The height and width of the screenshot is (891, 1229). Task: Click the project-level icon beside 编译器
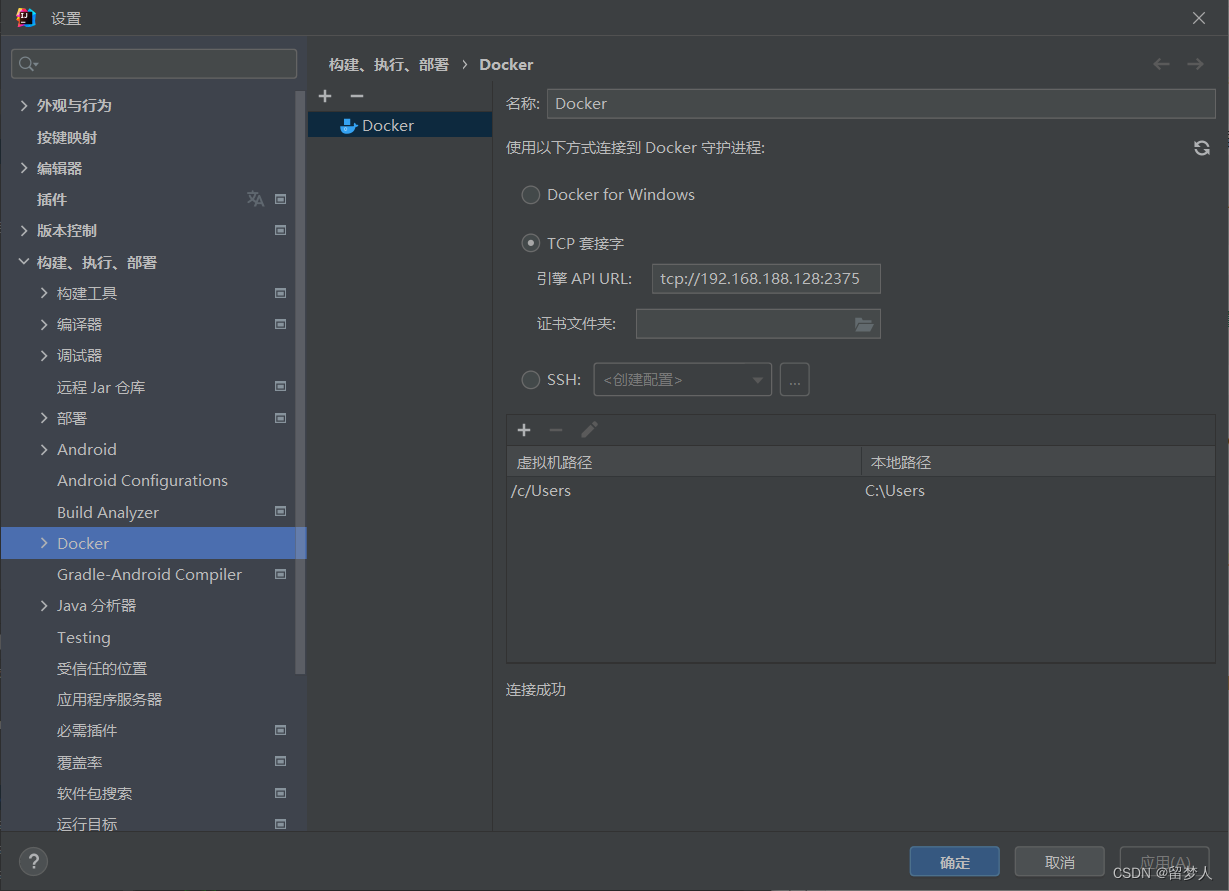click(x=281, y=324)
